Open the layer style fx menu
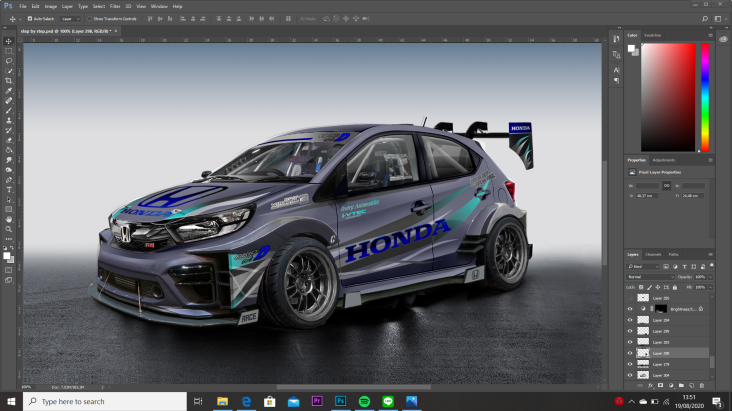The image size is (732, 411). tap(650, 385)
